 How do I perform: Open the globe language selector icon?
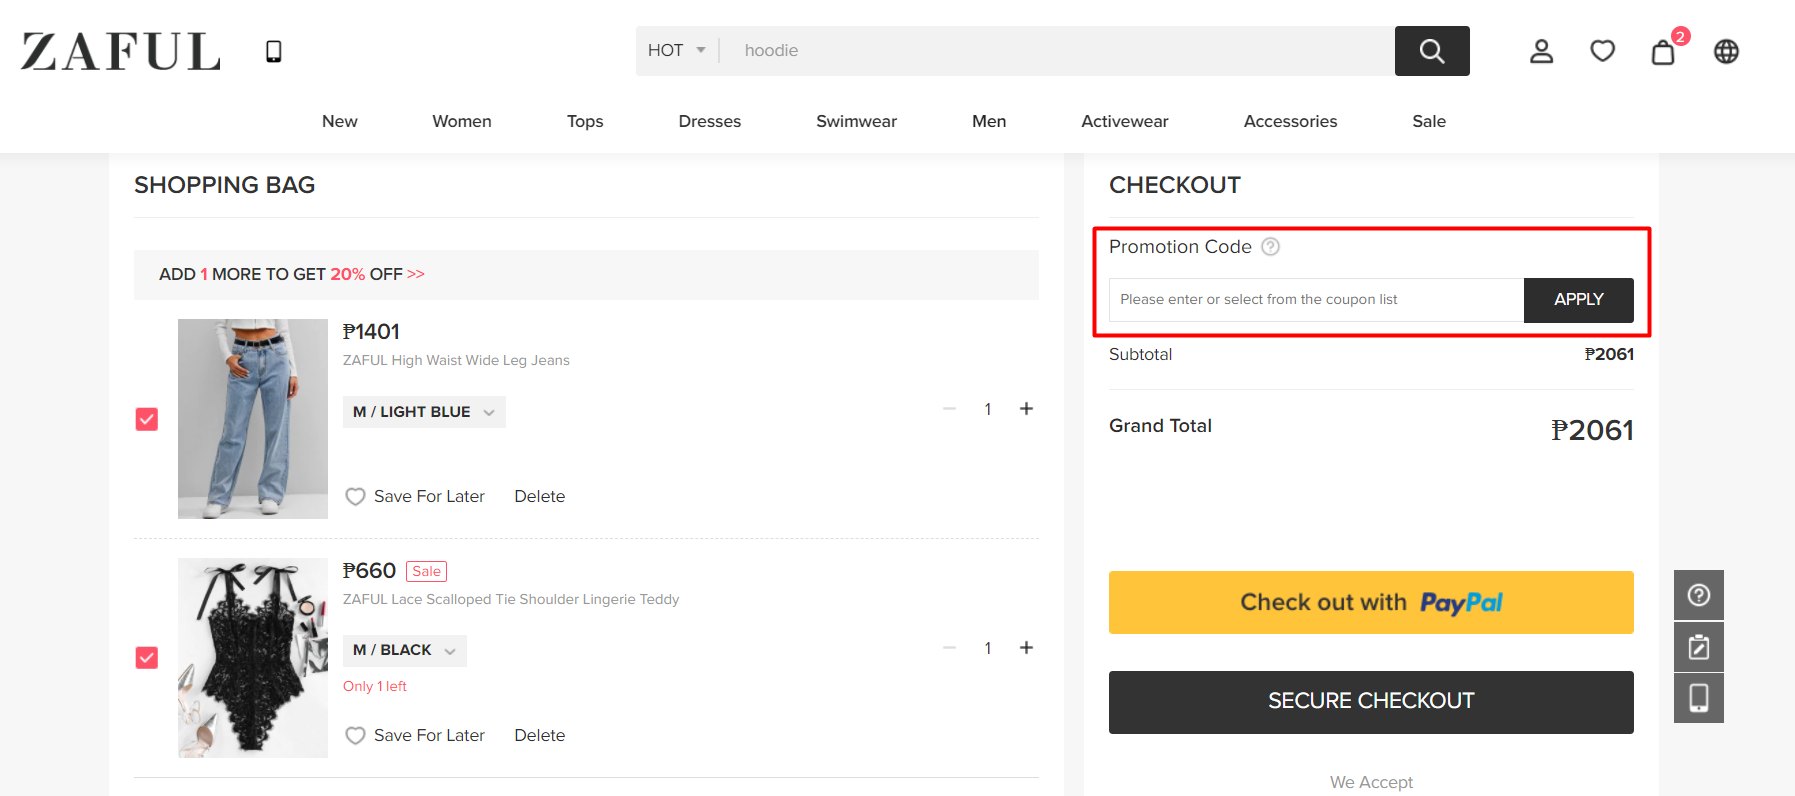point(1726,51)
